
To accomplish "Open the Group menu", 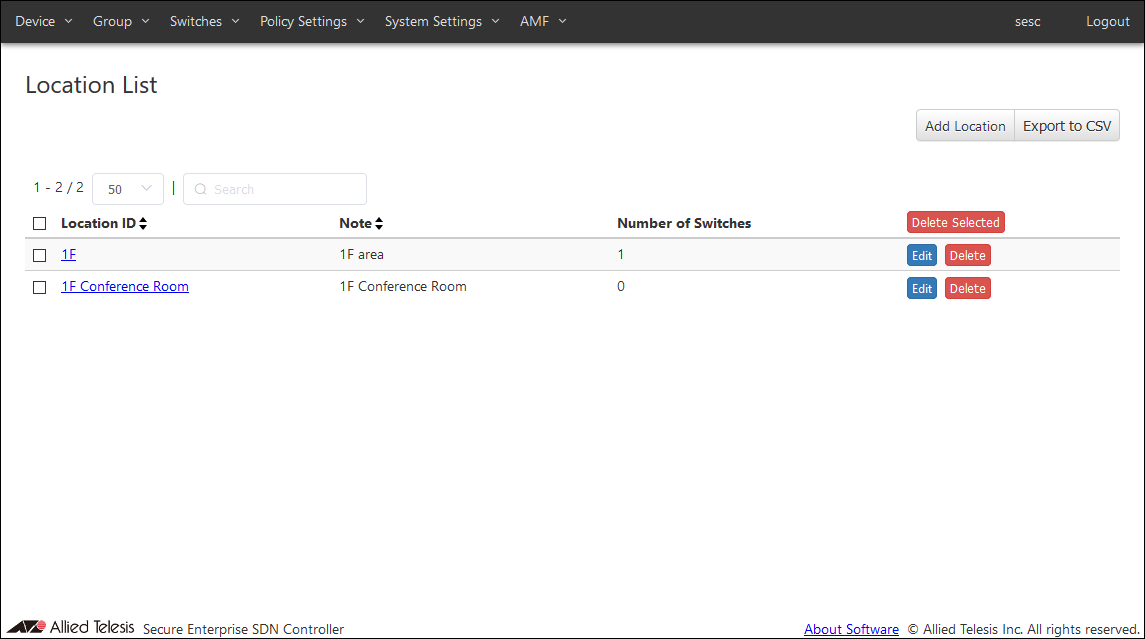I will pos(121,21).
